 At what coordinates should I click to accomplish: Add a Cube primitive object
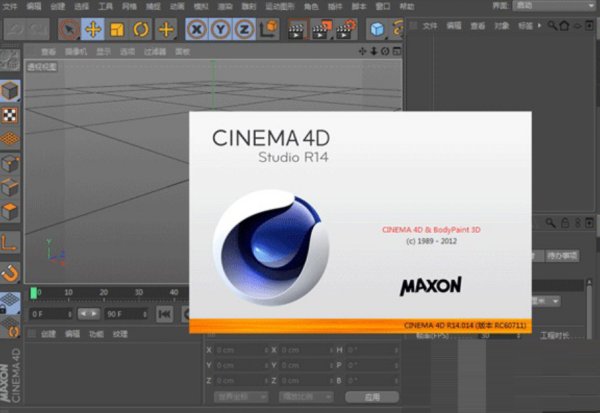[x=377, y=29]
